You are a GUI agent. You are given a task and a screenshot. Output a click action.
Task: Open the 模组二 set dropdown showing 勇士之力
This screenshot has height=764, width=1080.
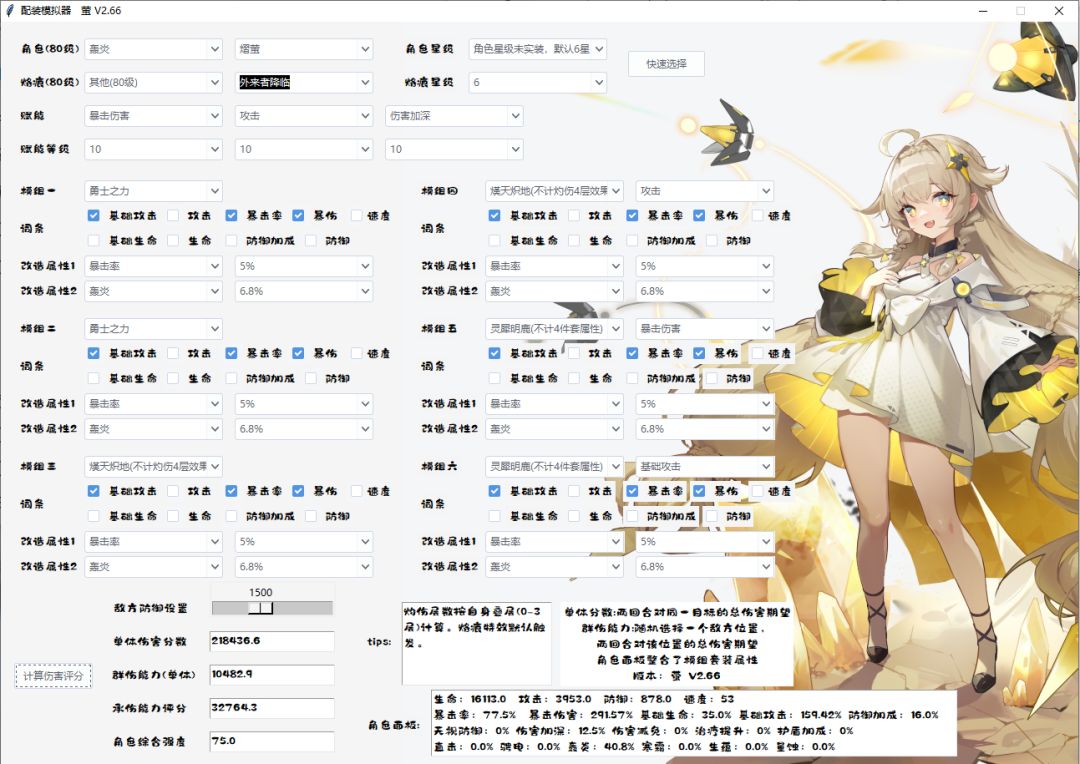(x=153, y=329)
